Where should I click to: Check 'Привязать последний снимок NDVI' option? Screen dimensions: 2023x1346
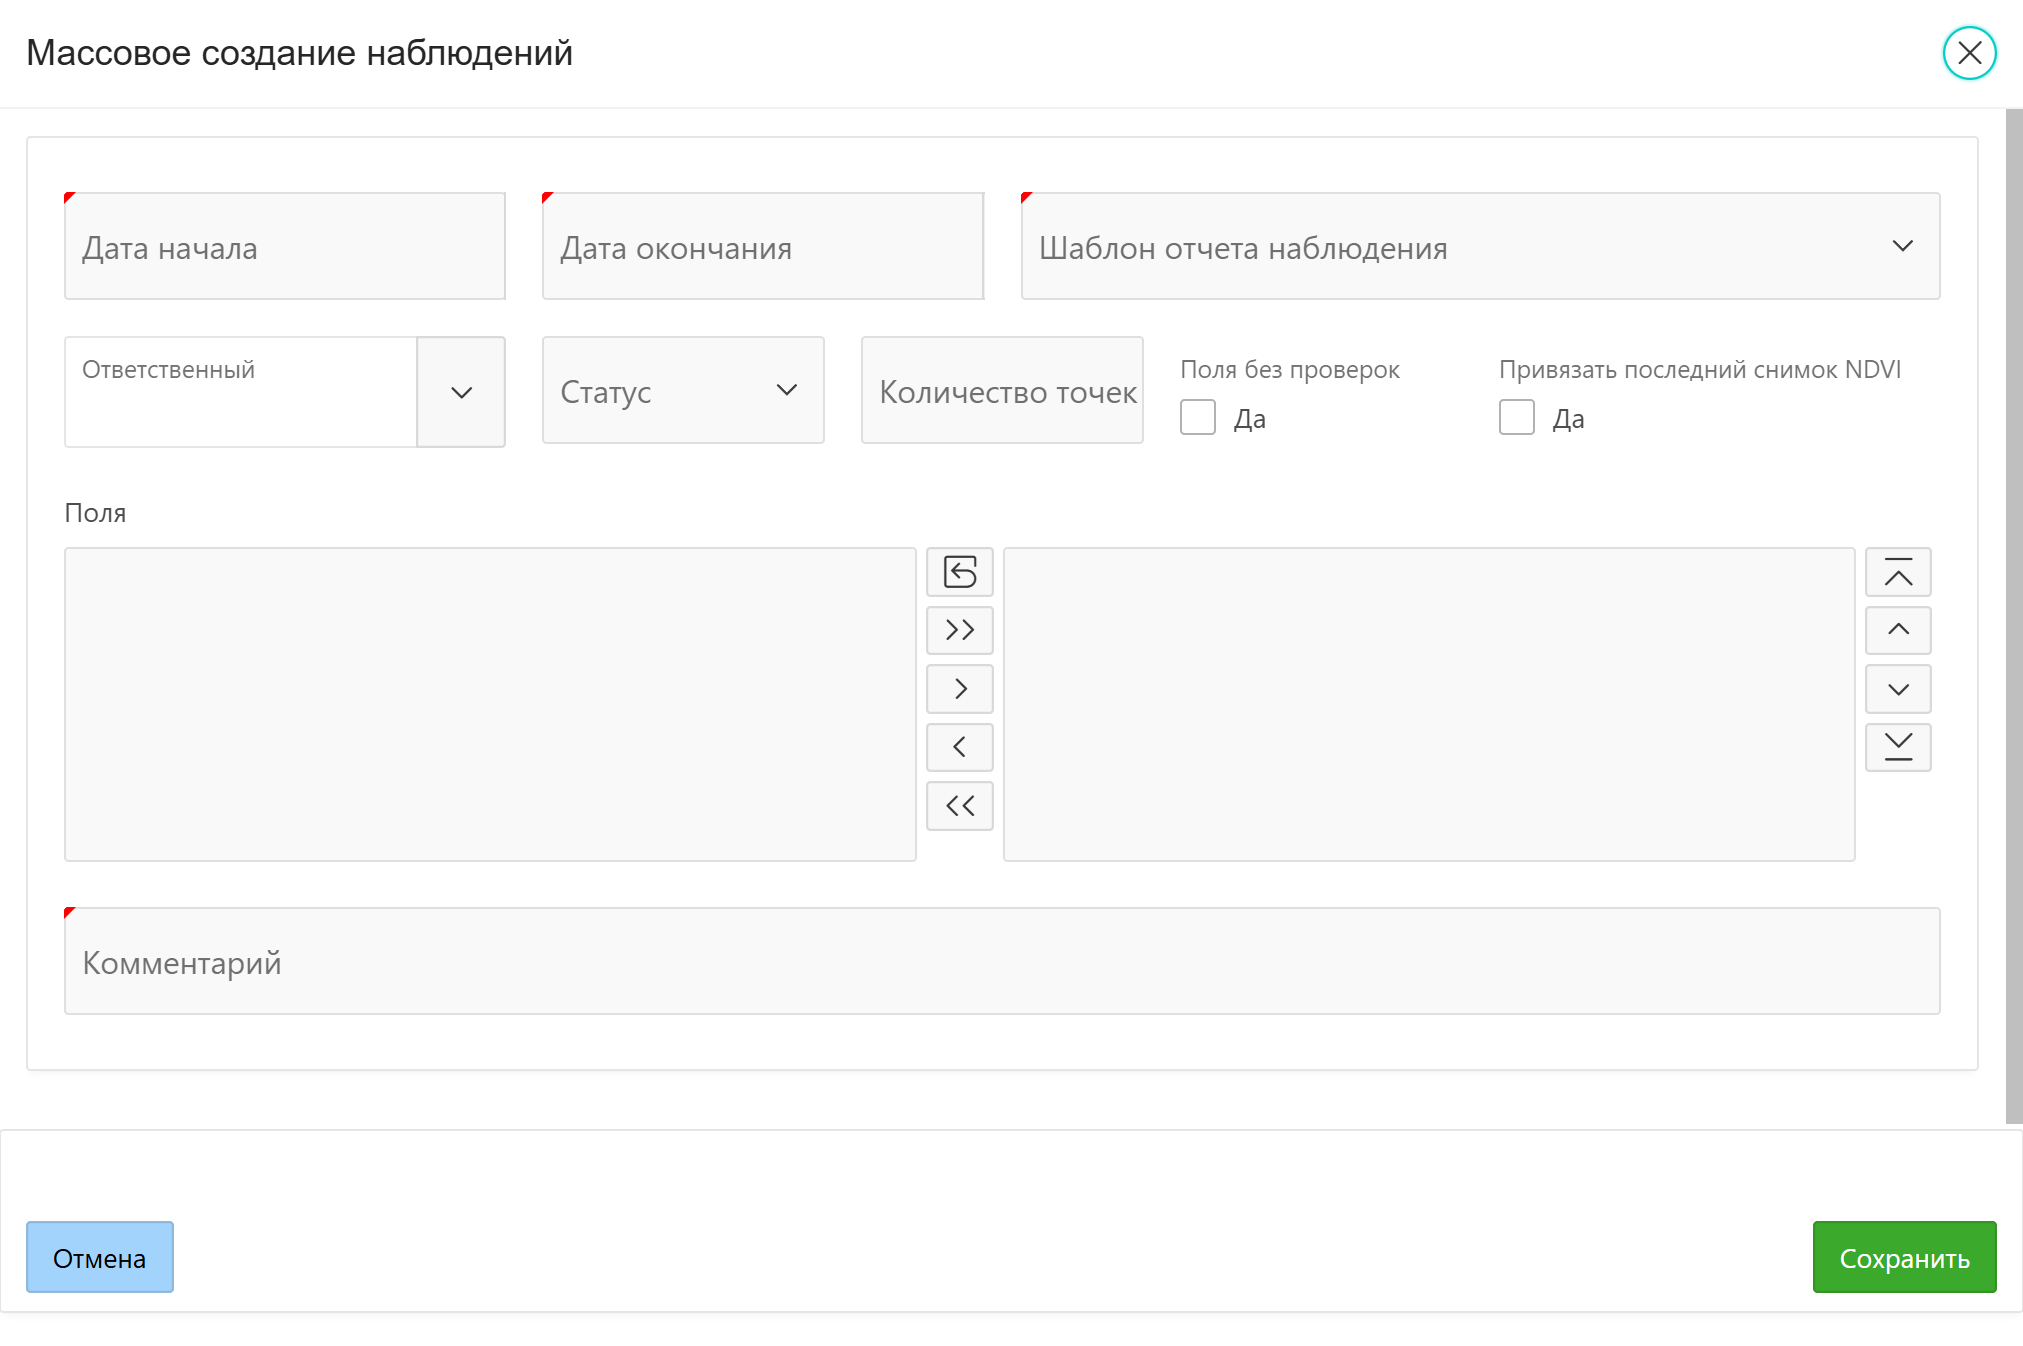tap(1516, 417)
